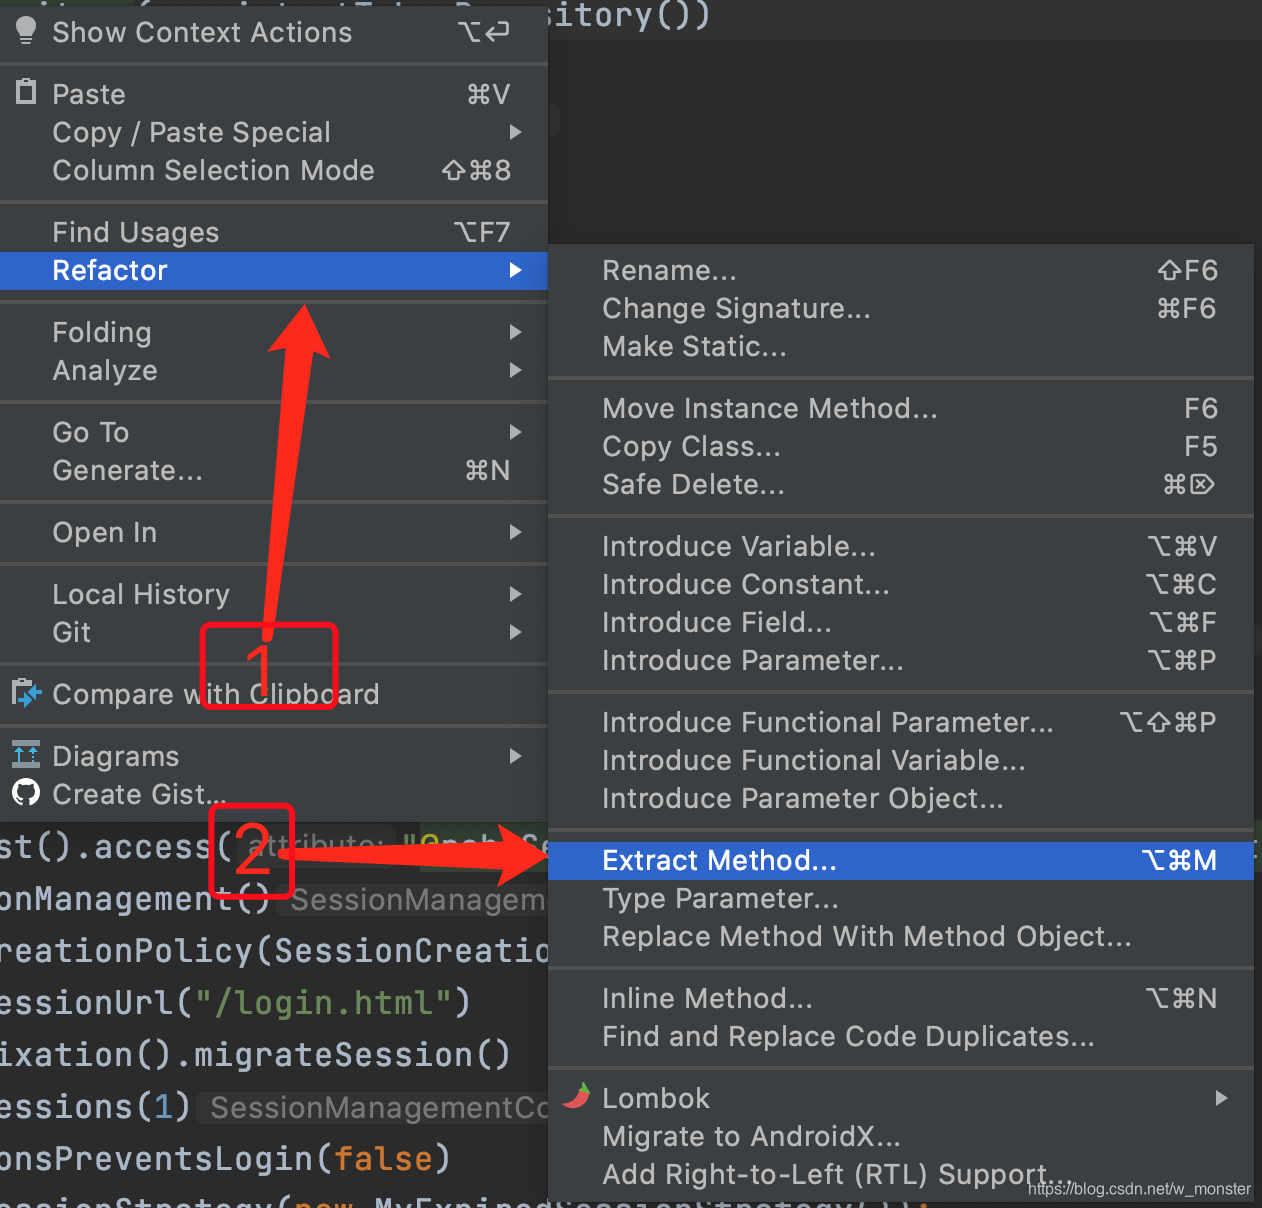Choose Add Right-to-Left (RTL) Support...
The image size is (1262, 1208).
(x=901, y=1174)
